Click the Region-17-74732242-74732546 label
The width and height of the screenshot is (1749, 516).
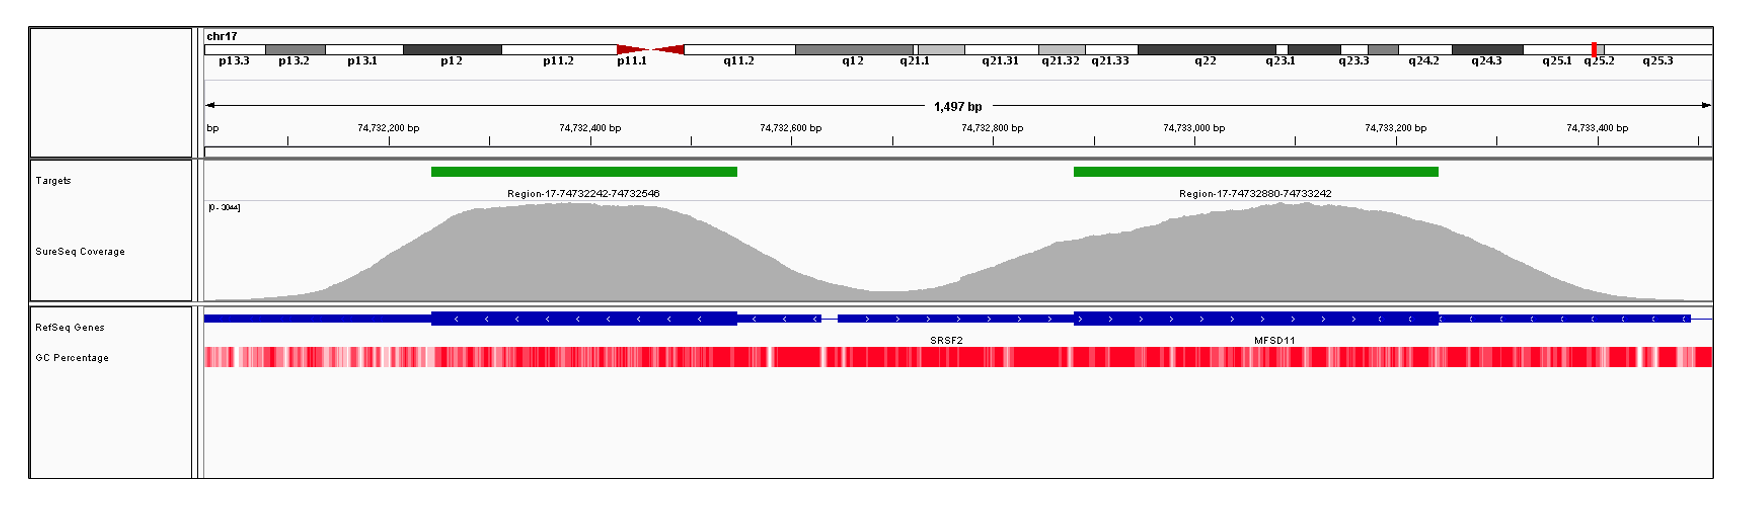(x=583, y=194)
